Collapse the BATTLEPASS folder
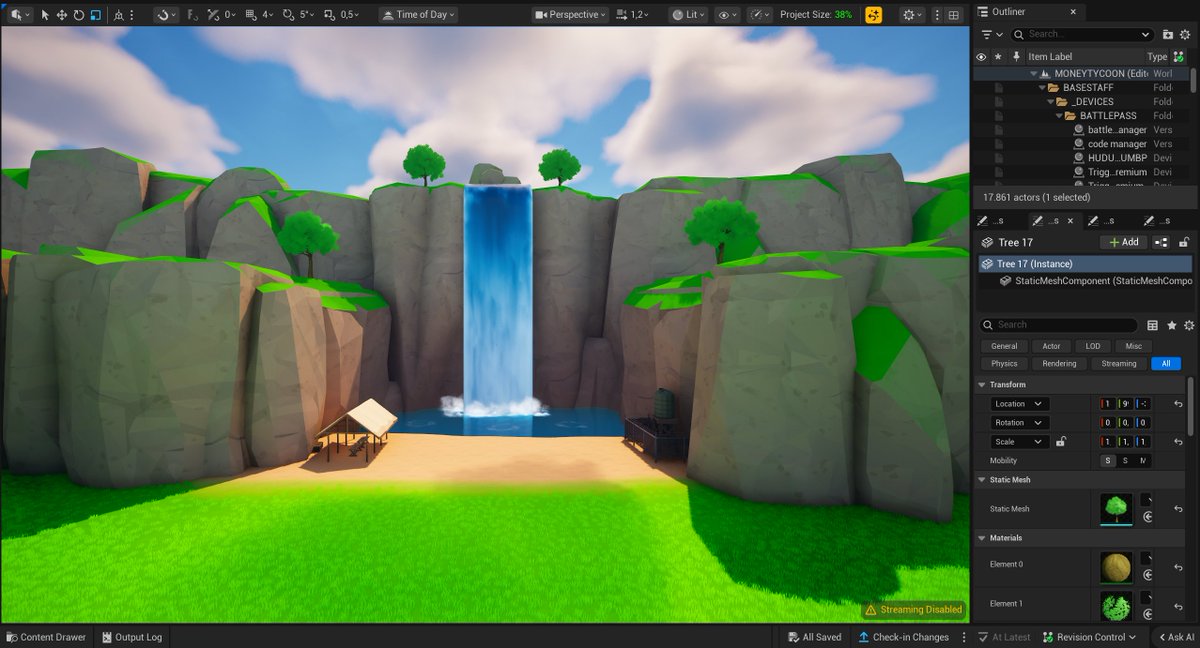The width and height of the screenshot is (1200, 648). 1058,116
